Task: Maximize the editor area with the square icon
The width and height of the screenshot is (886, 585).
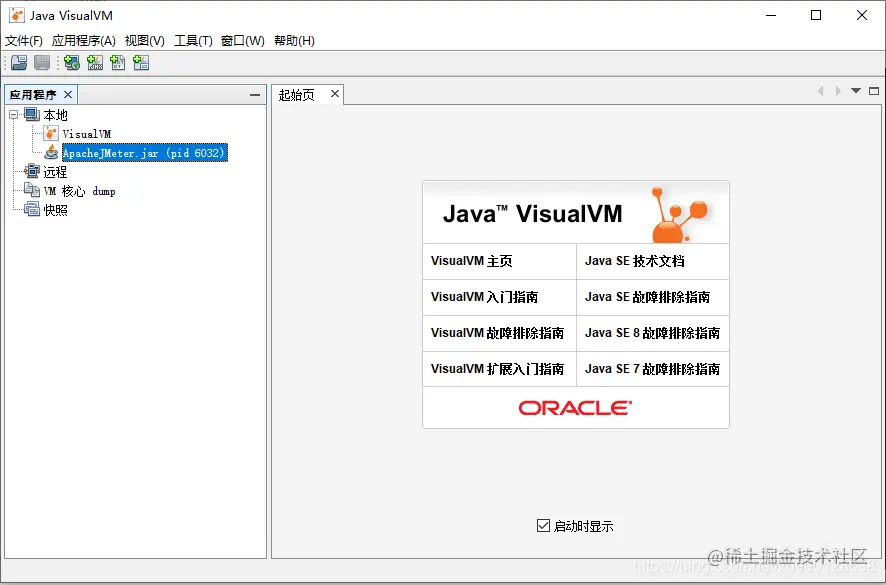Action: click(874, 91)
